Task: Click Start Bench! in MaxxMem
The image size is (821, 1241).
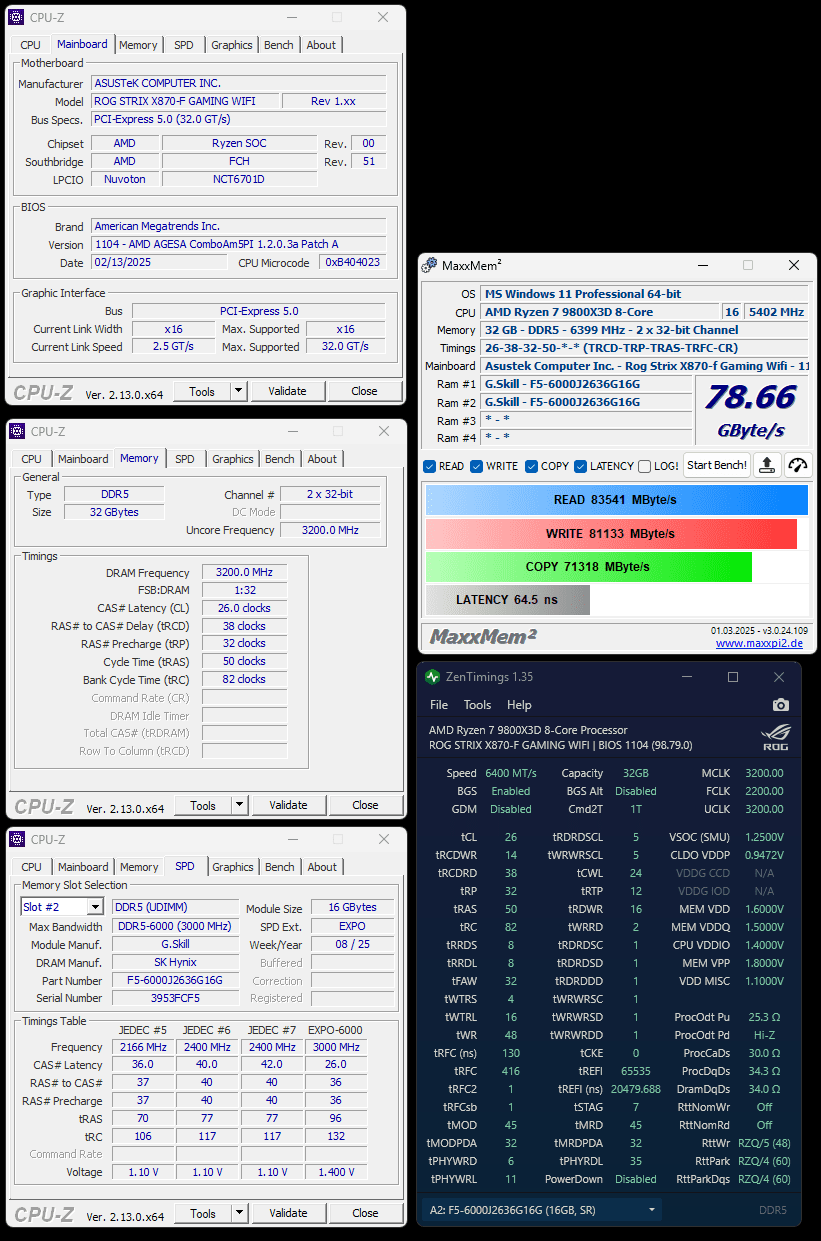Action: click(717, 465)
